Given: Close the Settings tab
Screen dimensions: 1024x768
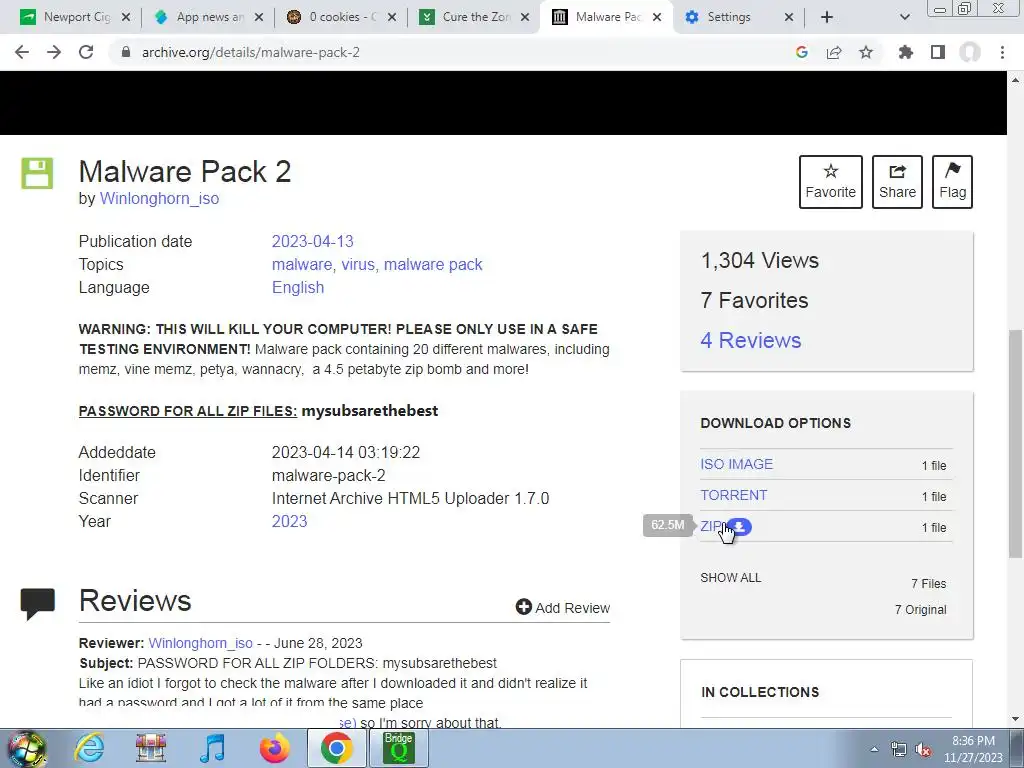Looking at the screenshot, I should click(x=789, y=17).
